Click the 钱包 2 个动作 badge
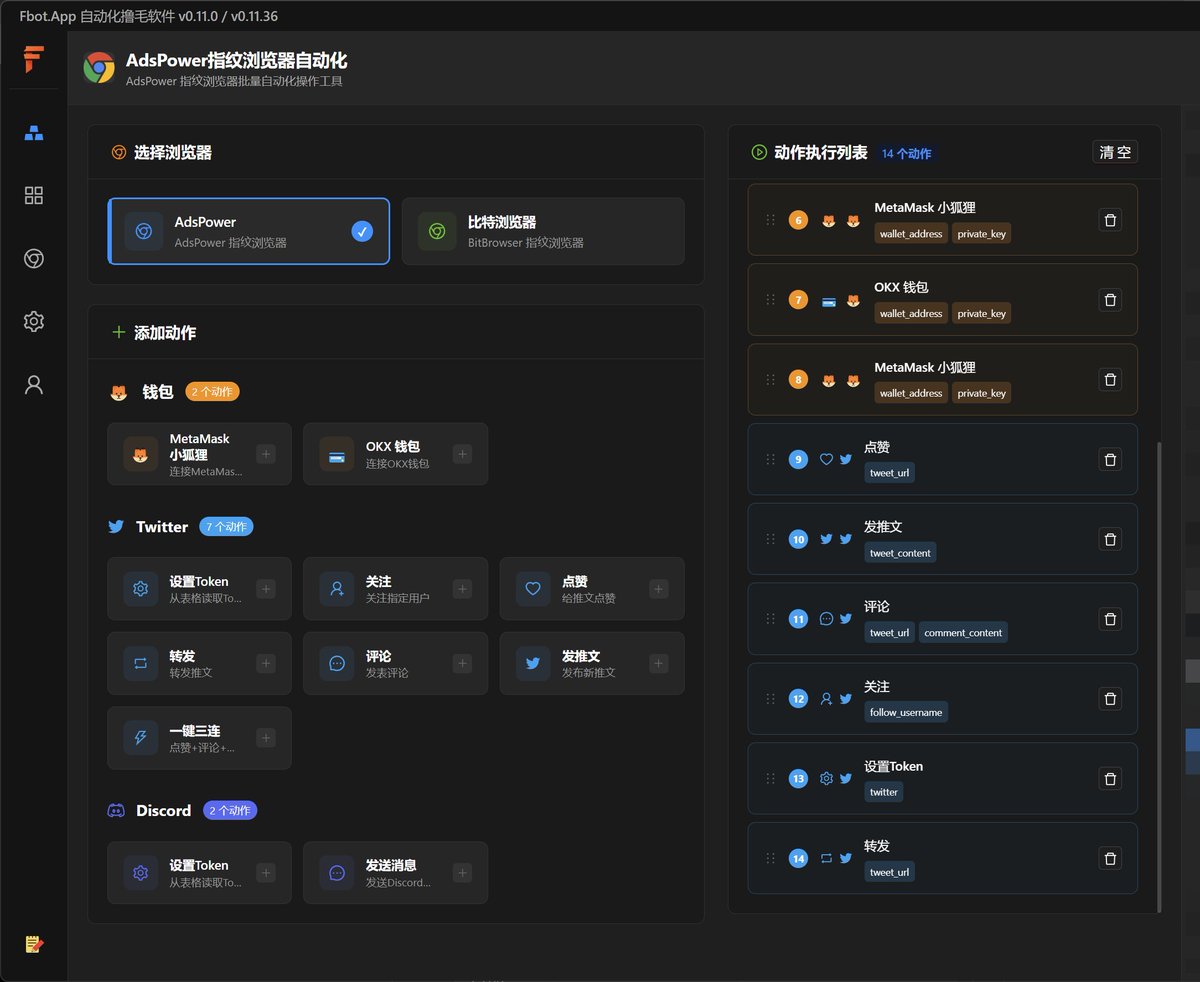 (x=212, y=392)
